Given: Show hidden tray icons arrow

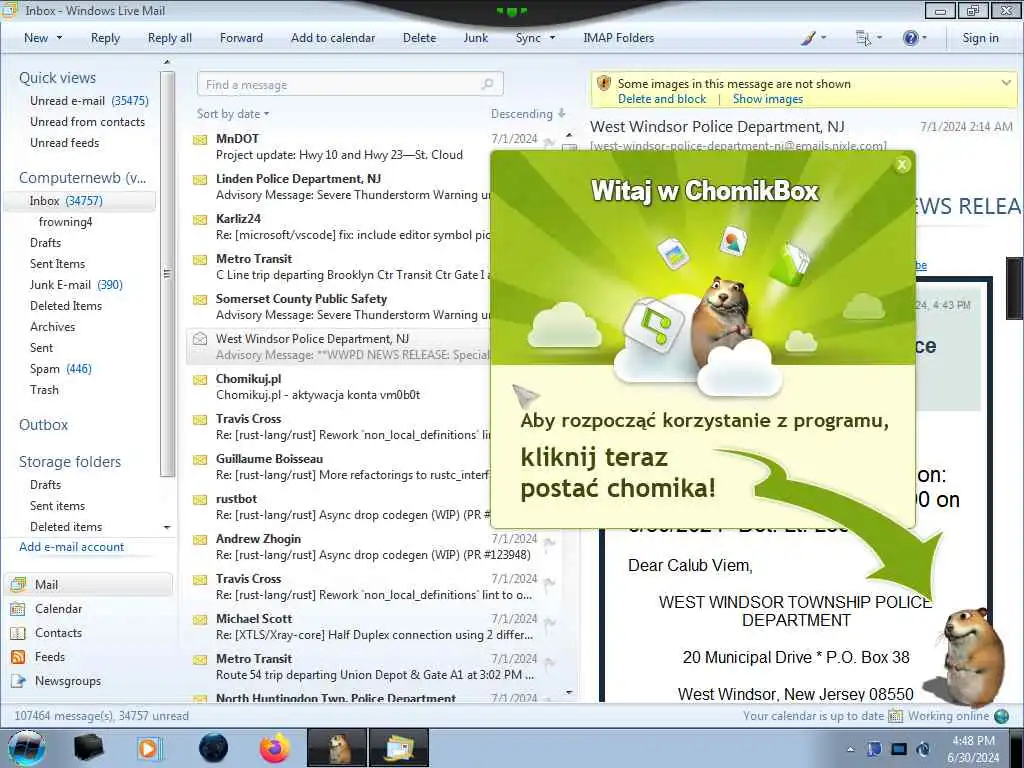Looking at the screenshot, I should click(850, 749).
